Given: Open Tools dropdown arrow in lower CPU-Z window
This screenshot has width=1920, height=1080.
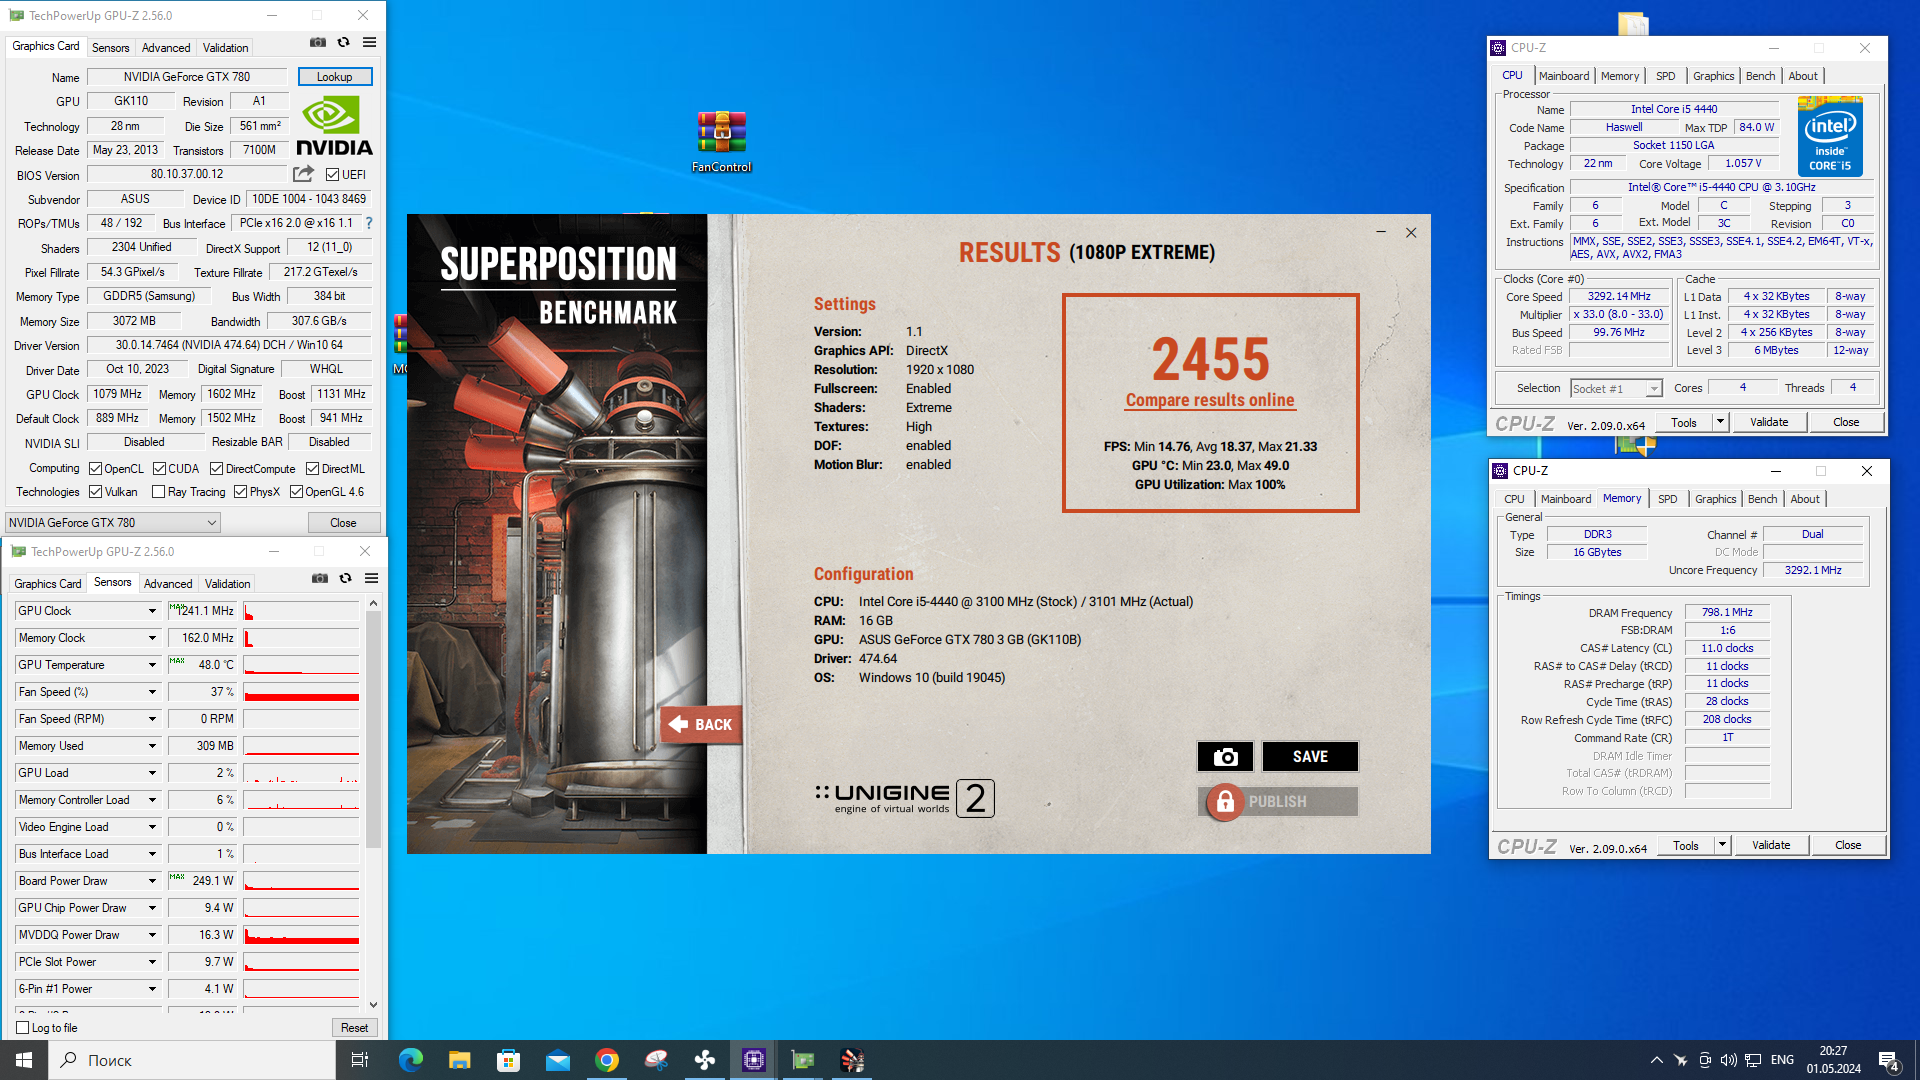Looking at the screenshot, I should tap(1722, 845).
